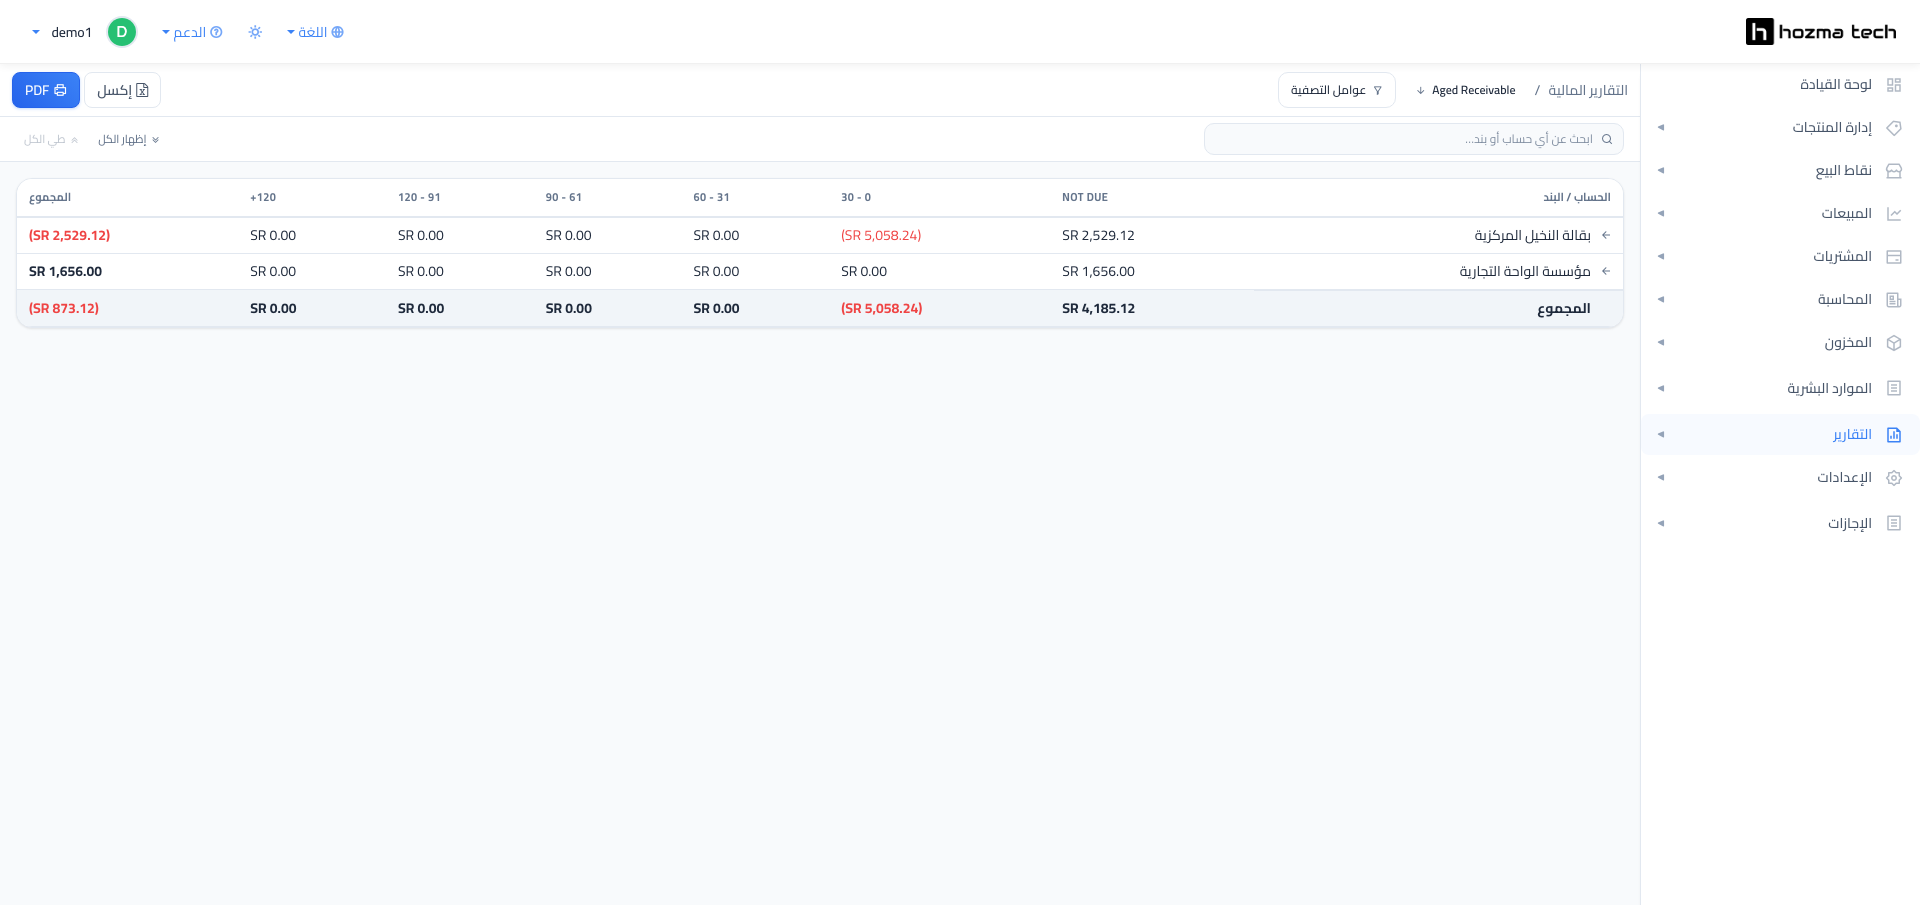Export report as PDF
Screen dimensions: 1920x905
coord(46,90)
